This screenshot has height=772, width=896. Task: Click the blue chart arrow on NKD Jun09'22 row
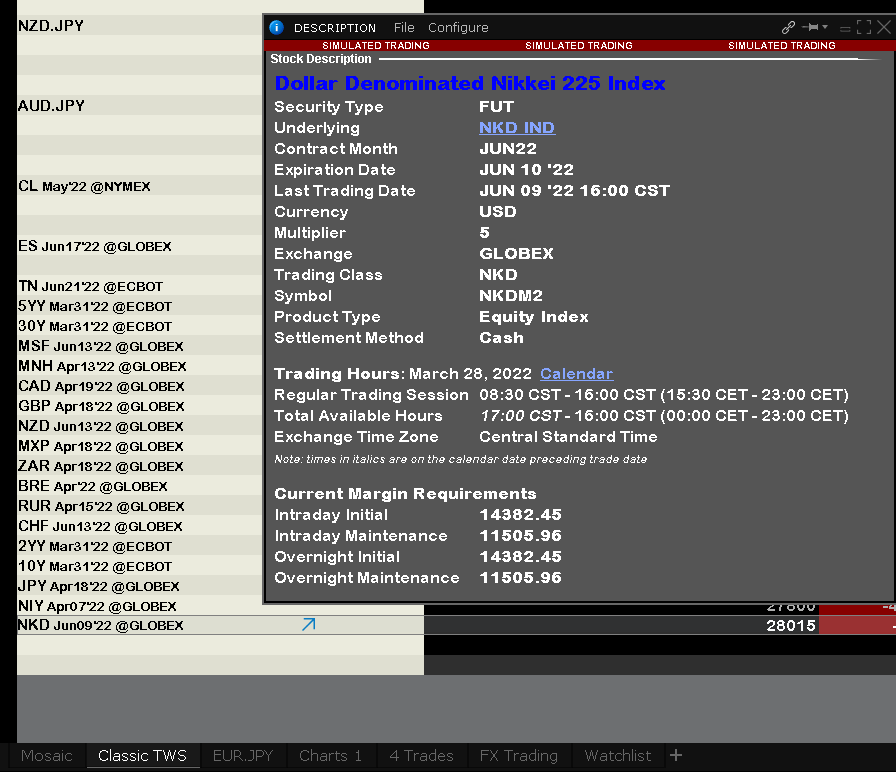pos(308,624)
